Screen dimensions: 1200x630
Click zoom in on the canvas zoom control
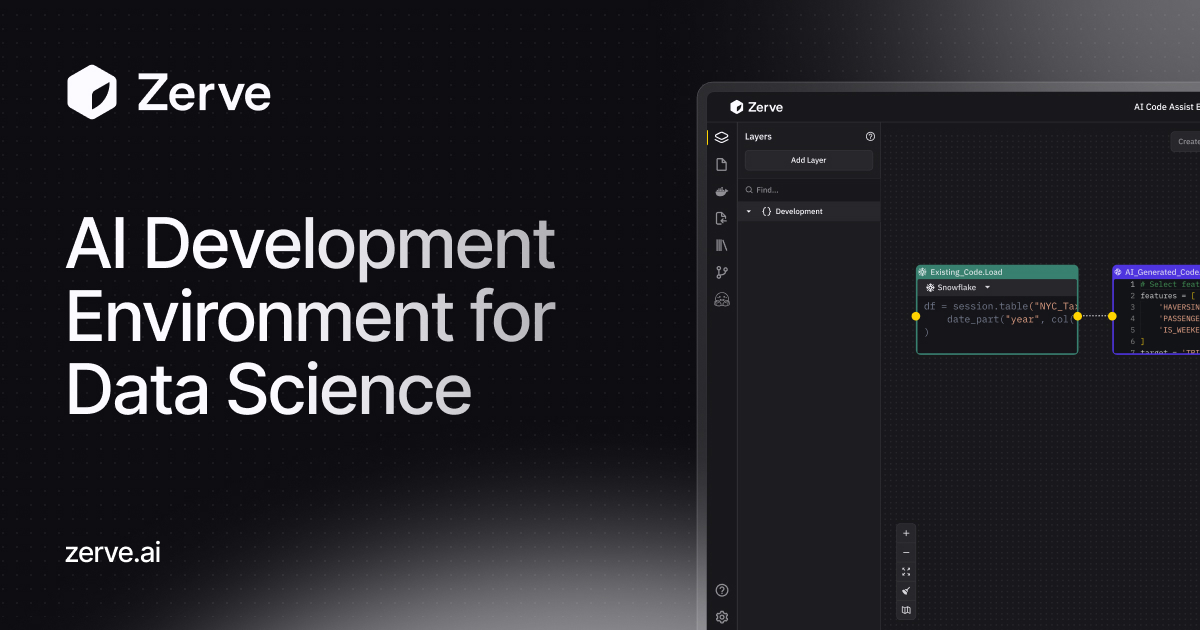click(x=906, y=533)
